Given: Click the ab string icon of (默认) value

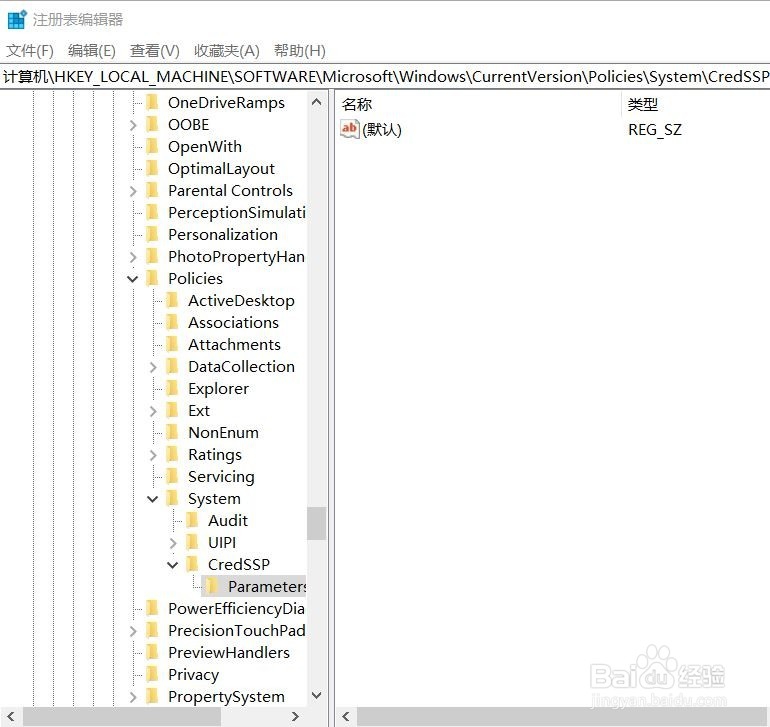Looking at the screenshot, I should (350, 129).
